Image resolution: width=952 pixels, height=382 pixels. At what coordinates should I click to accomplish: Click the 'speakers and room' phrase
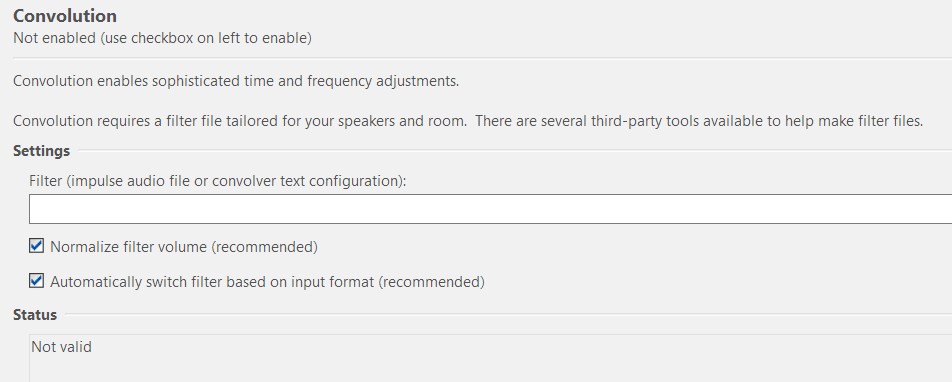[x=410, y=121]
